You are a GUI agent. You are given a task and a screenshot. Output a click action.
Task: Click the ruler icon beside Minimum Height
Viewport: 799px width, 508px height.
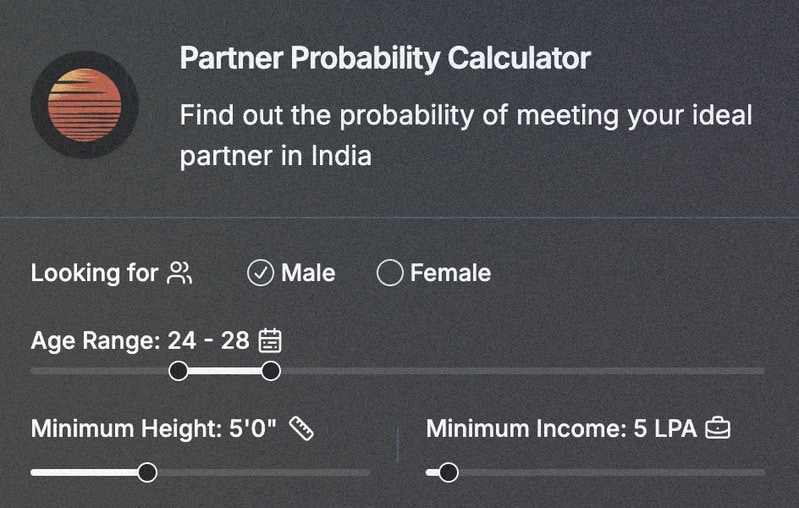pos(302,429)
